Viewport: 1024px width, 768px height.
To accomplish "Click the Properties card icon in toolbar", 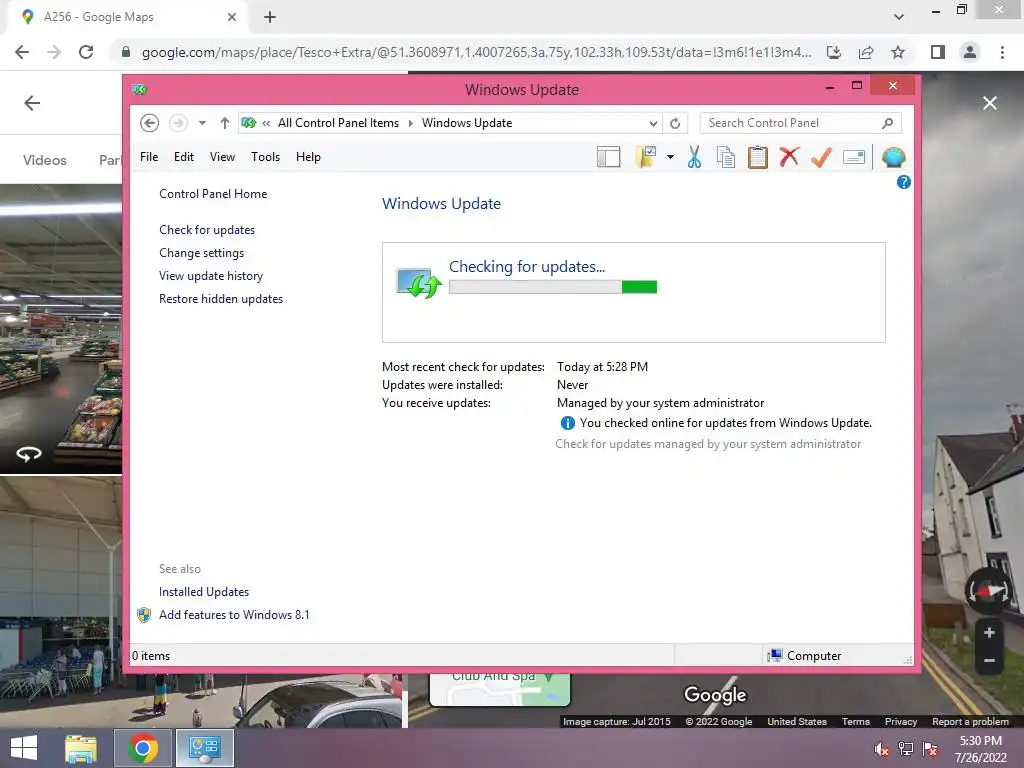I will (x=854, y=157).
